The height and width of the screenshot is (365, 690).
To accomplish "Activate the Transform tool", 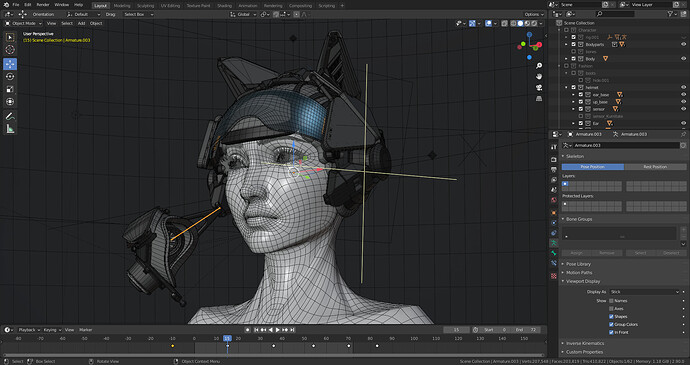I will 10,102.
